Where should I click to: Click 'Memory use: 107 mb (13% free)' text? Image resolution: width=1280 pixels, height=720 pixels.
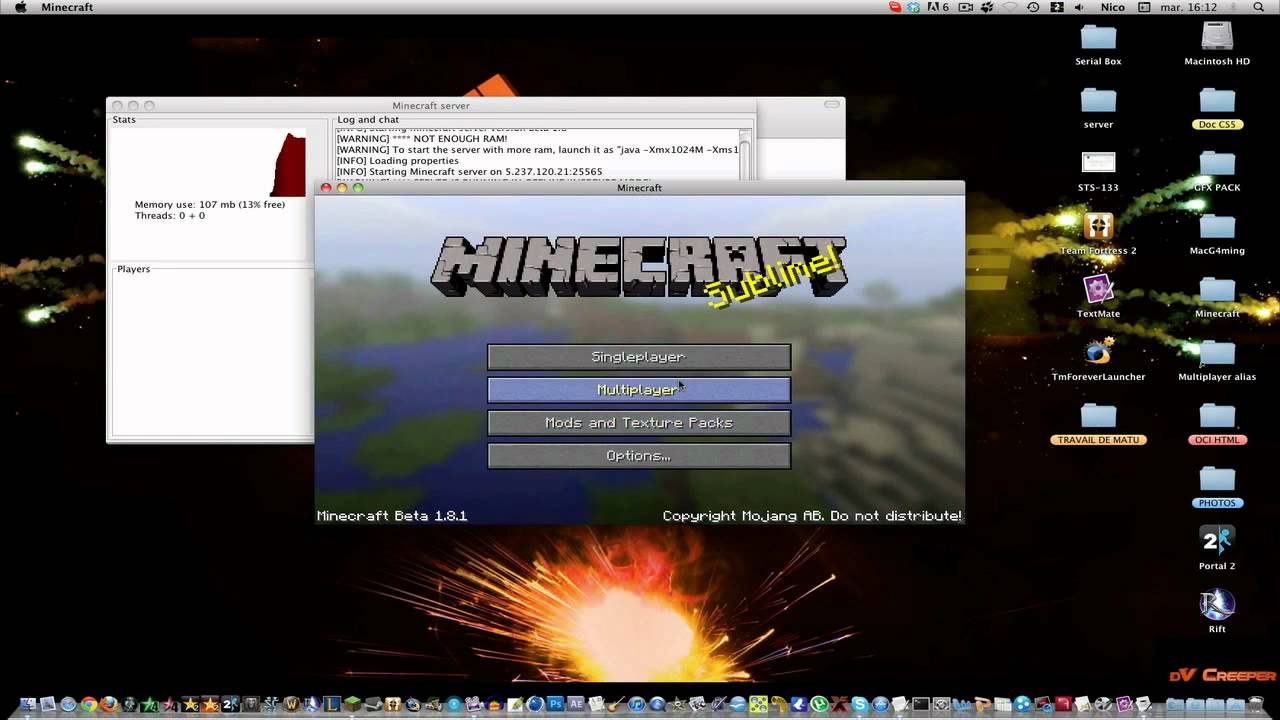(x=210, y=204)
